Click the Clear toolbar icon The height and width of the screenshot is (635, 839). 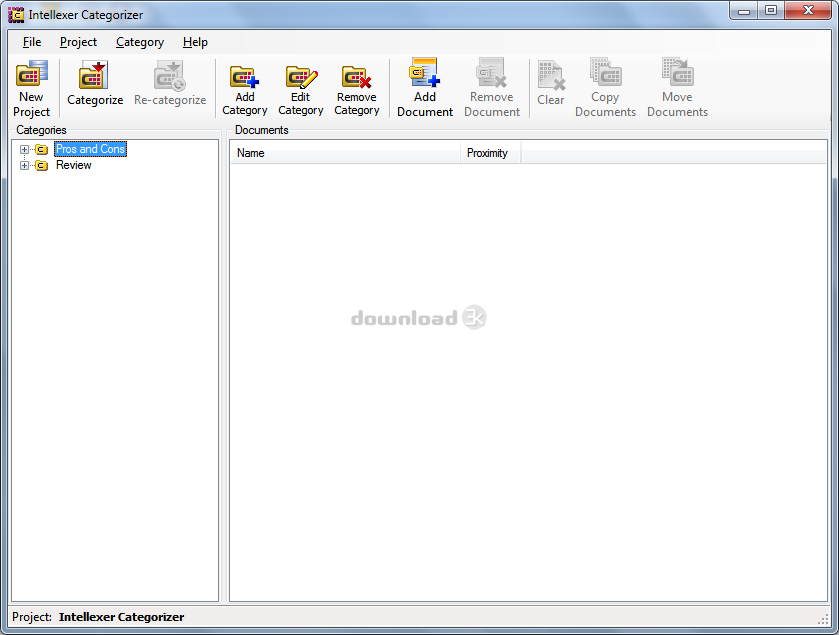tap(551, 75)
